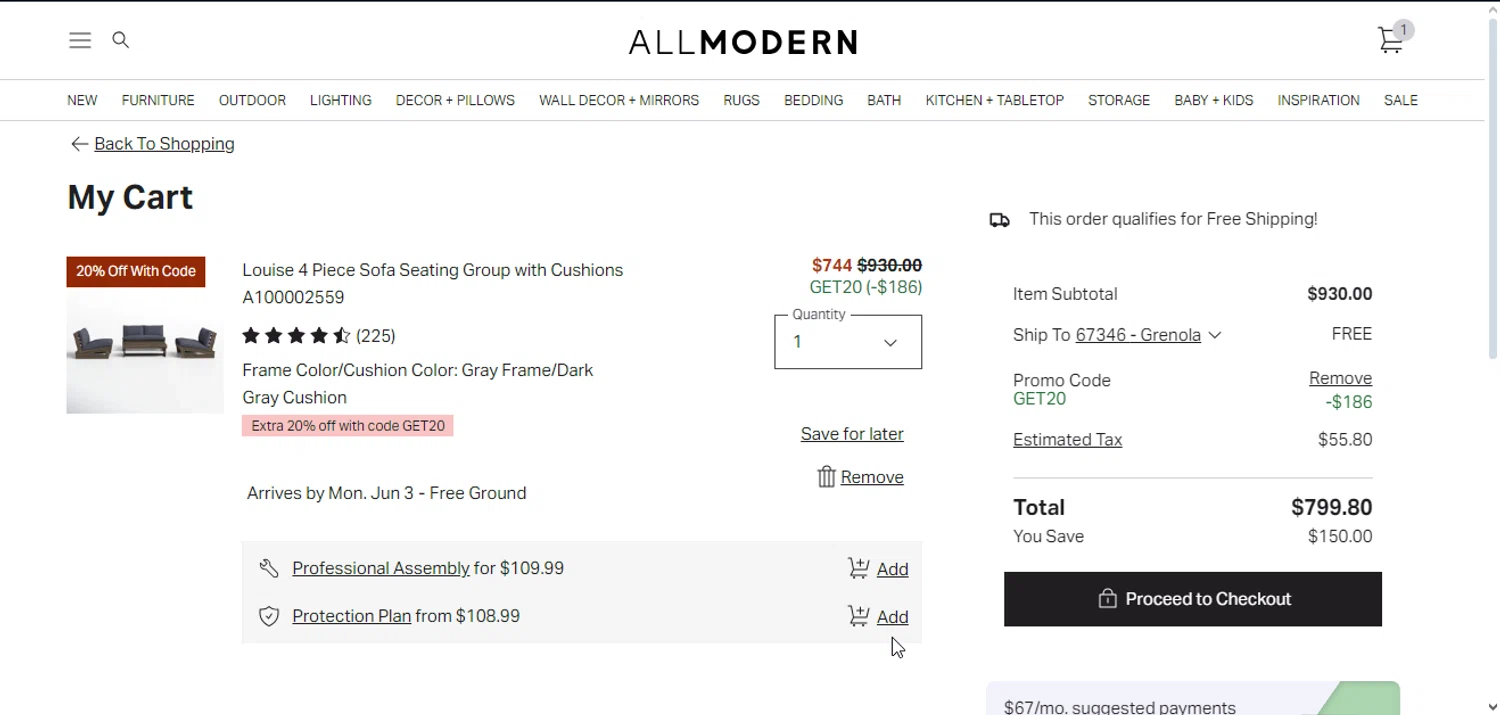Open the Quantity dropdown

[847, 342]
